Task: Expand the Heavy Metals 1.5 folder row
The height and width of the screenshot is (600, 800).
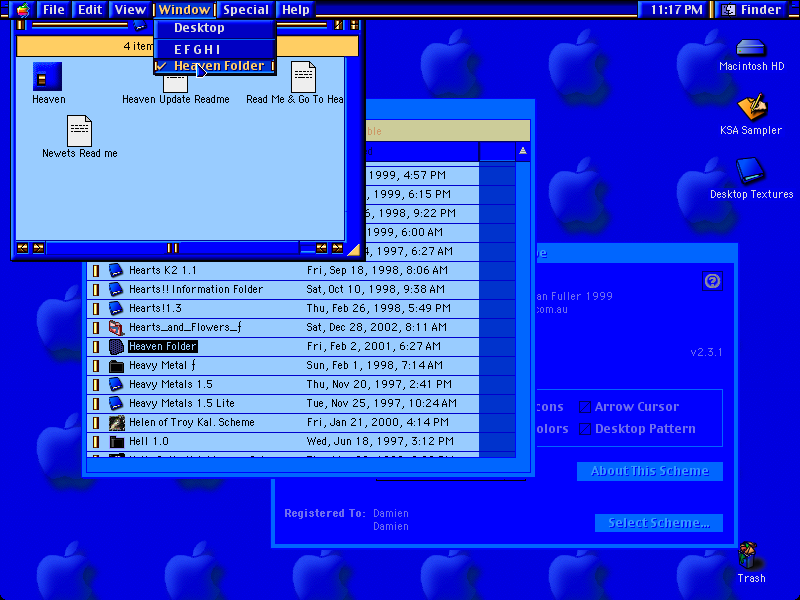Action: pos(95,384)
